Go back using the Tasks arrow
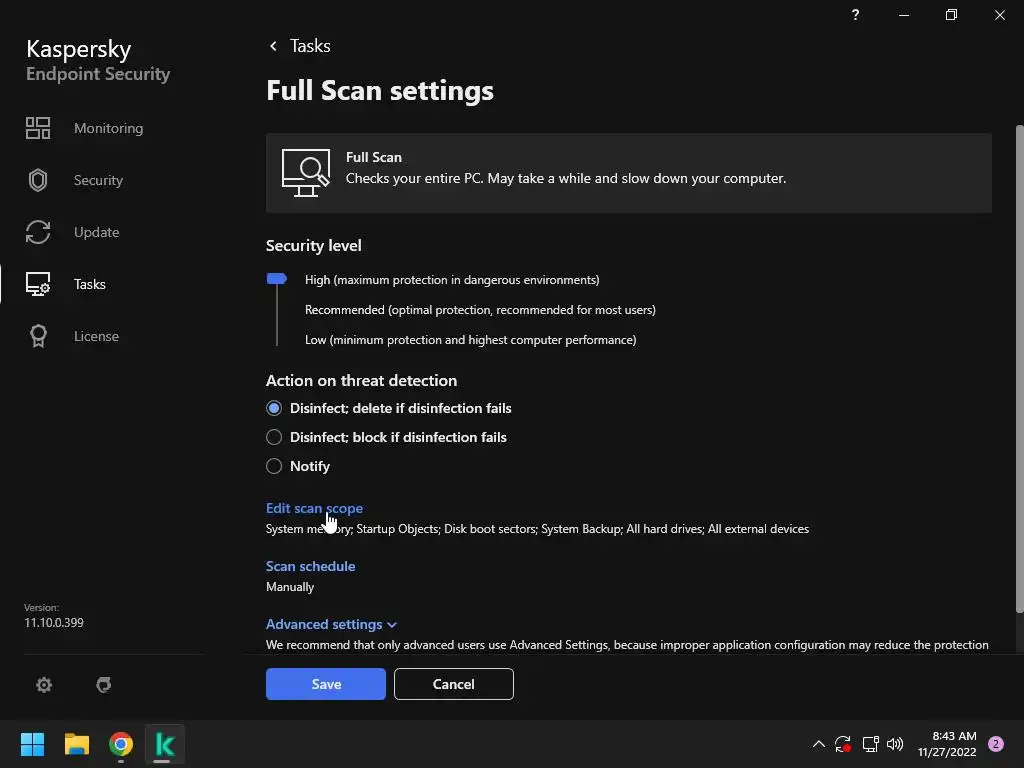This screenshot has width=1024, height=768. click(274, 46)
